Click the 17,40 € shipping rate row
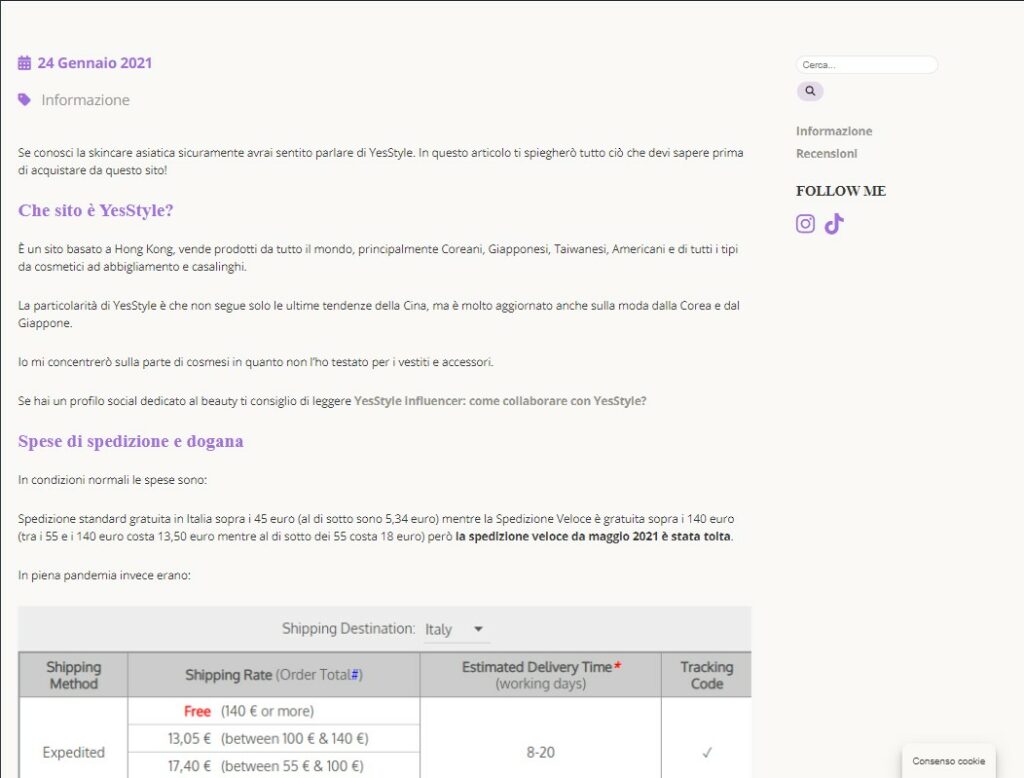 coord(274,766)
